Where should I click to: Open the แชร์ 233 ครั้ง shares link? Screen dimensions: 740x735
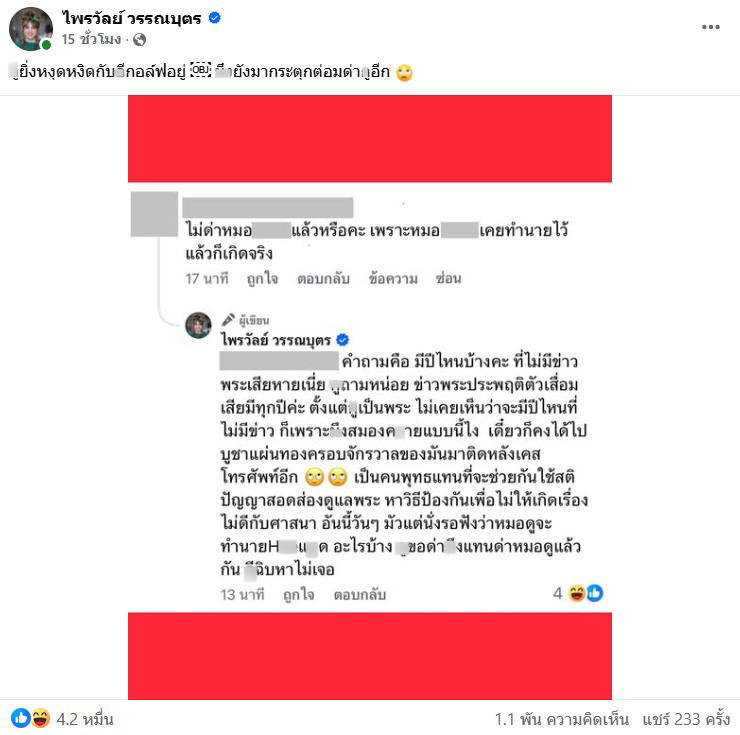click(x=686, y=719)
